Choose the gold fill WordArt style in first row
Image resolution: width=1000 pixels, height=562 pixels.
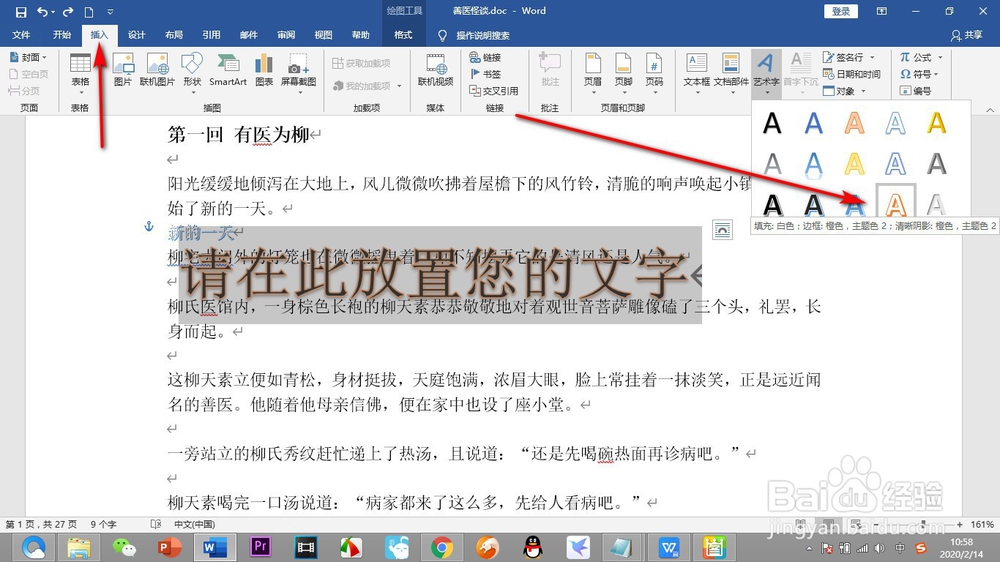click(x=936, y=122)
